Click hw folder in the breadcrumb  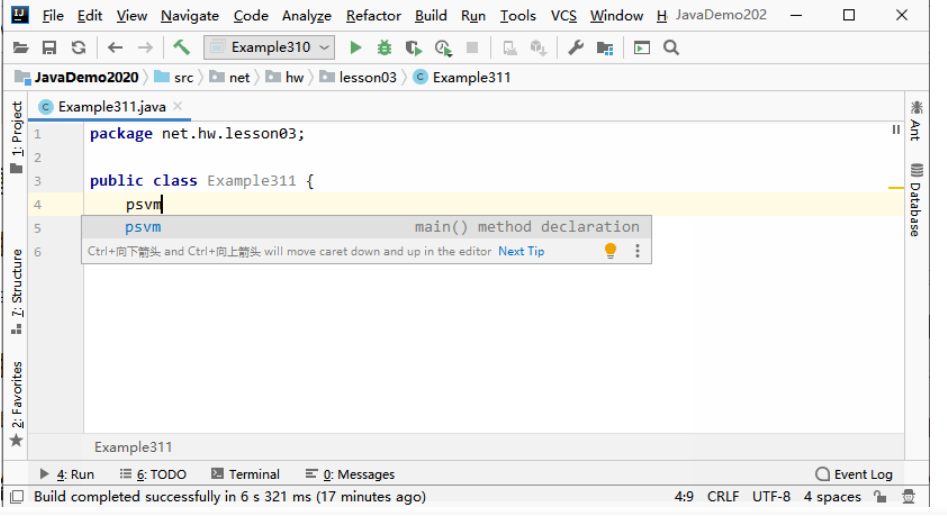(x=285, y=77)
